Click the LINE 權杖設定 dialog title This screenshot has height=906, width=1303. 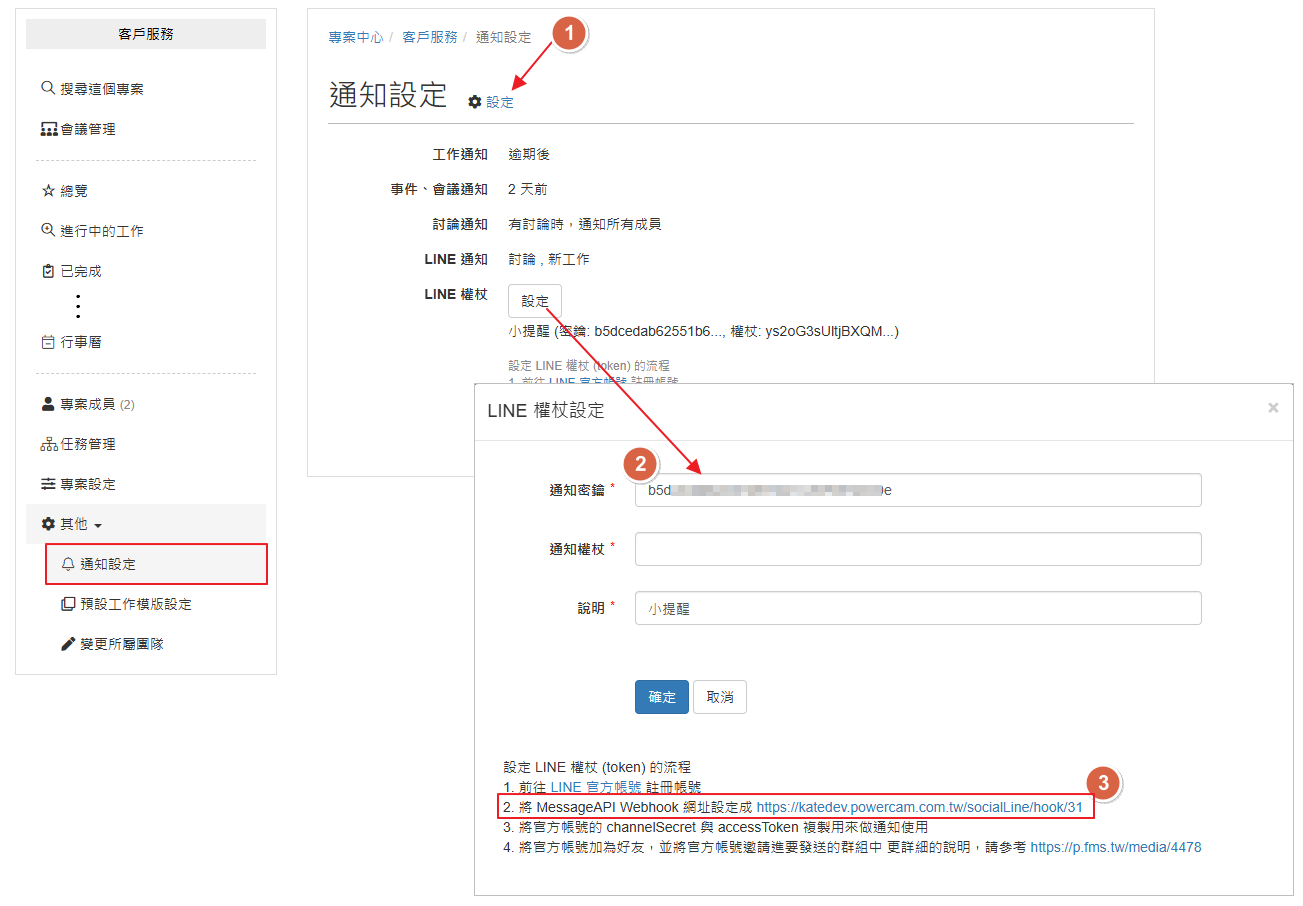546,410
